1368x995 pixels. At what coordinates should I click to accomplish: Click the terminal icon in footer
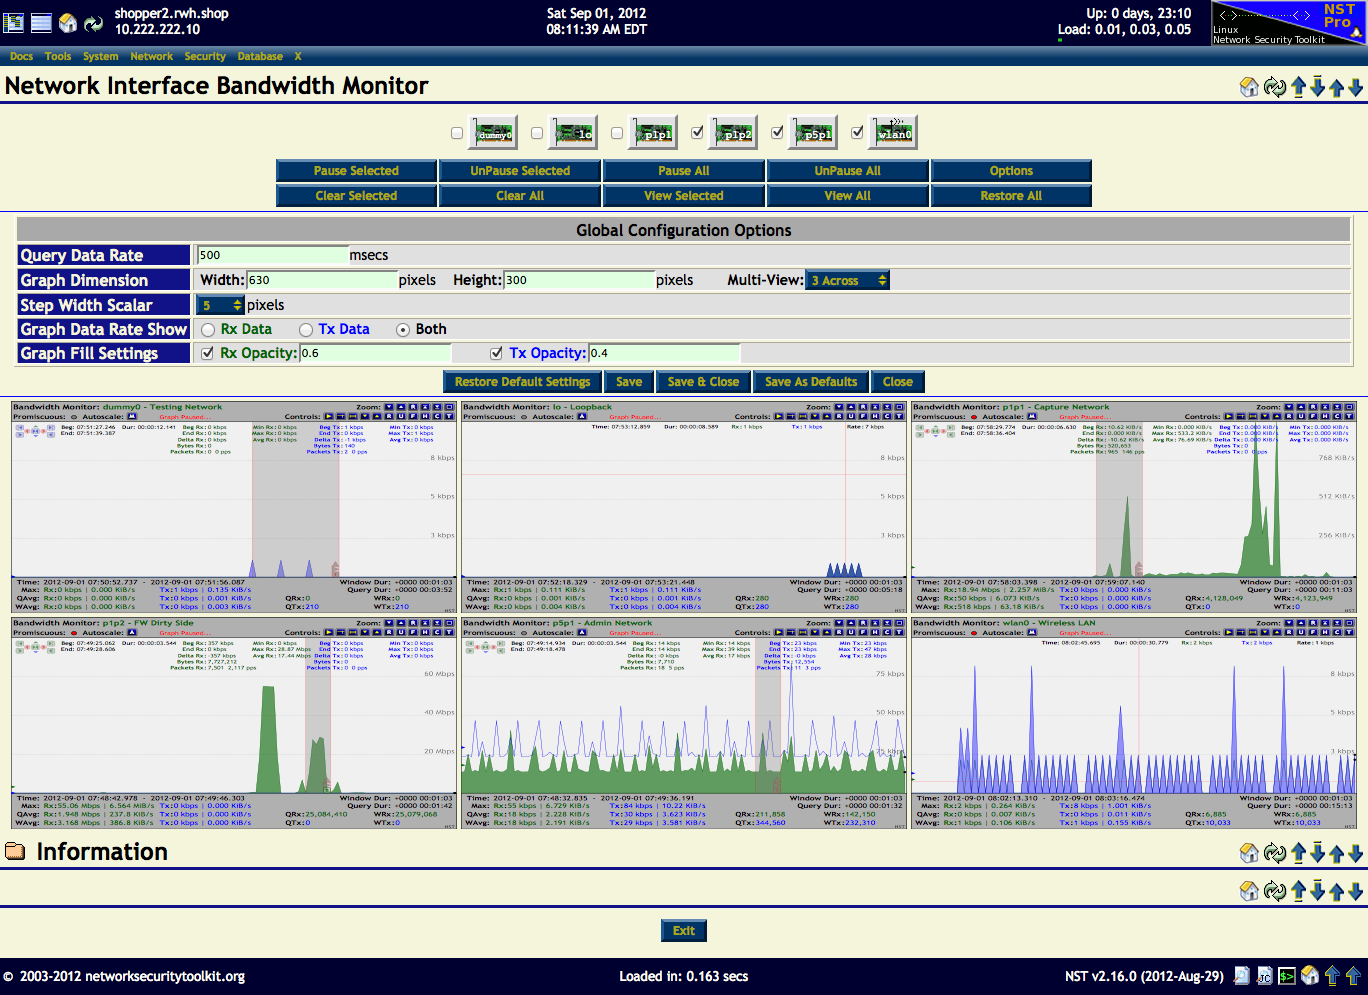1287,976
